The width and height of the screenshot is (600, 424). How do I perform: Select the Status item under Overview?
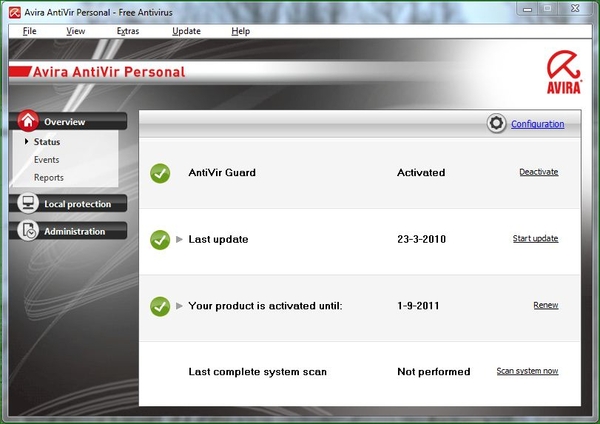click(47, 142)
